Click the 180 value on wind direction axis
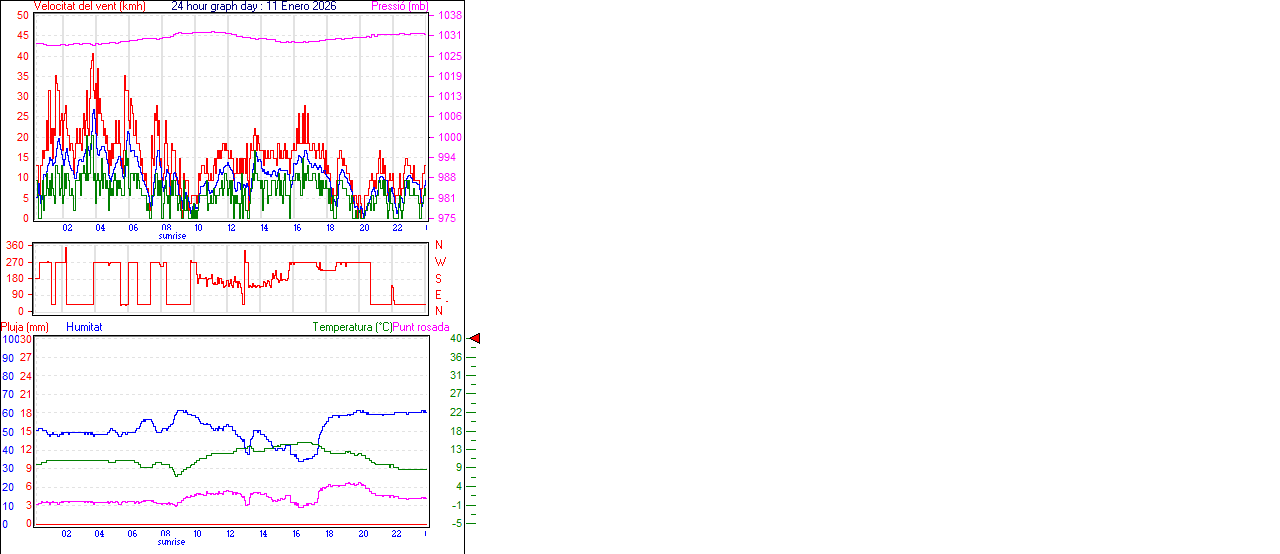Image resolution: width=1280 pixels, height=554 pixels. (x=15, y=278)
